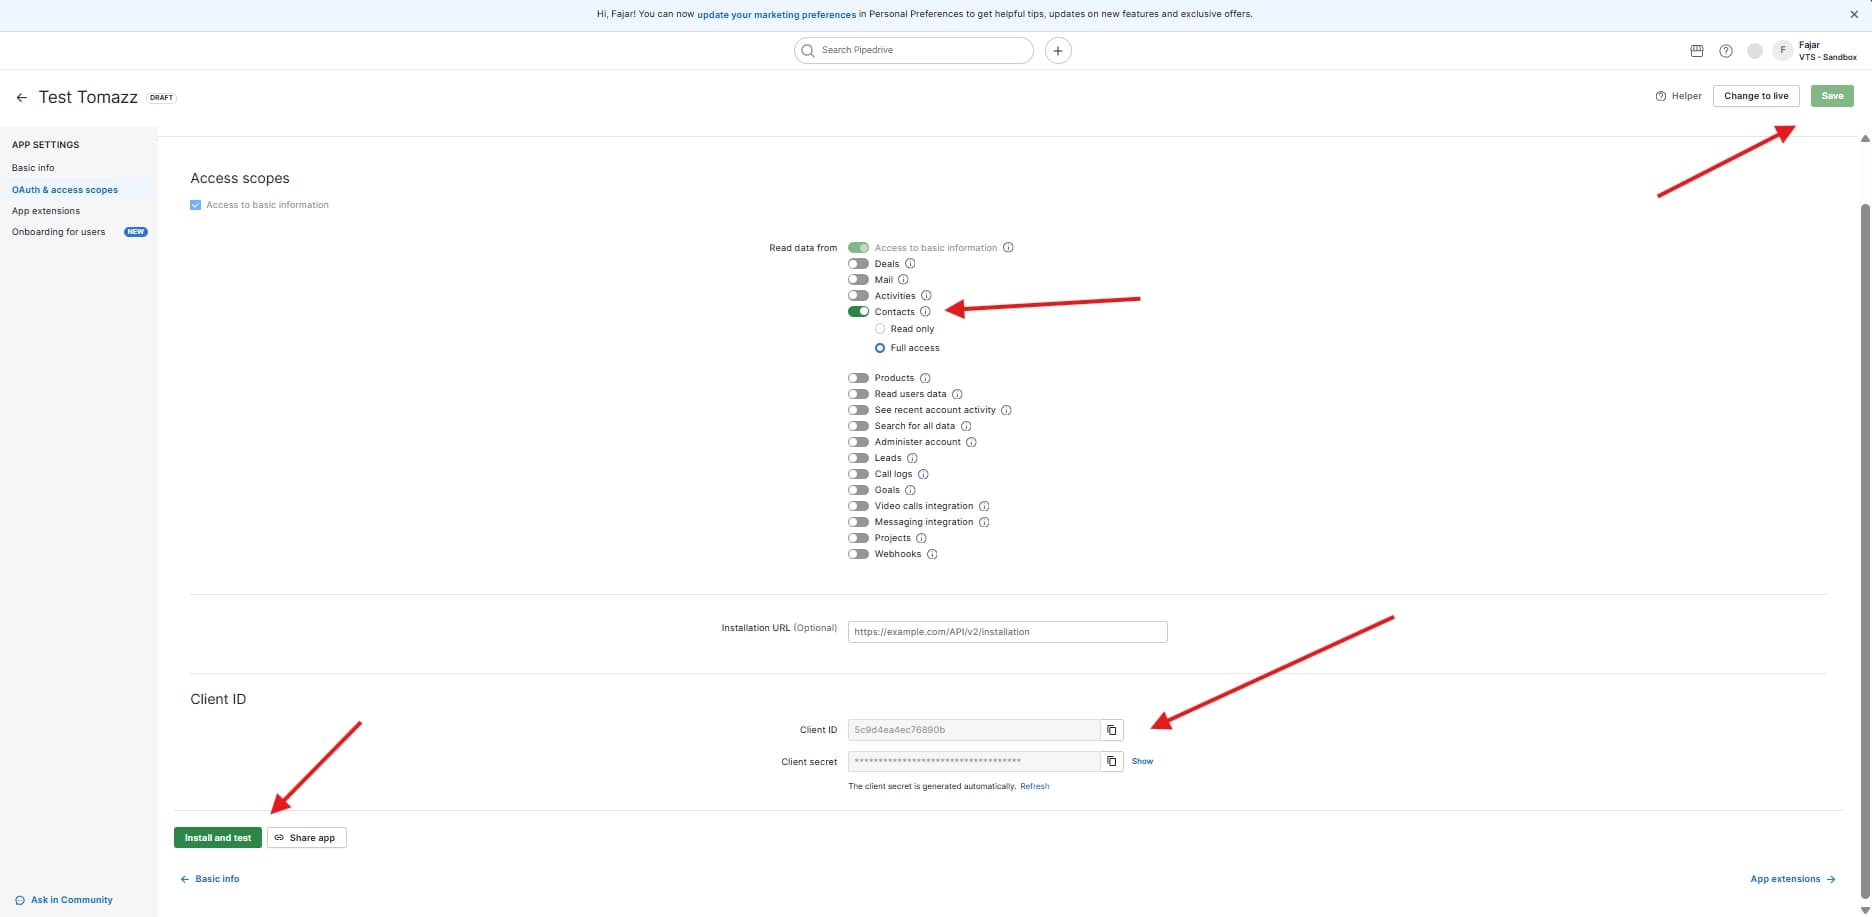Image resolution: width=1872 pixels, height=917 pixels.
Task: Show info for See recent account activity
Action: [x=1006, y=410]
